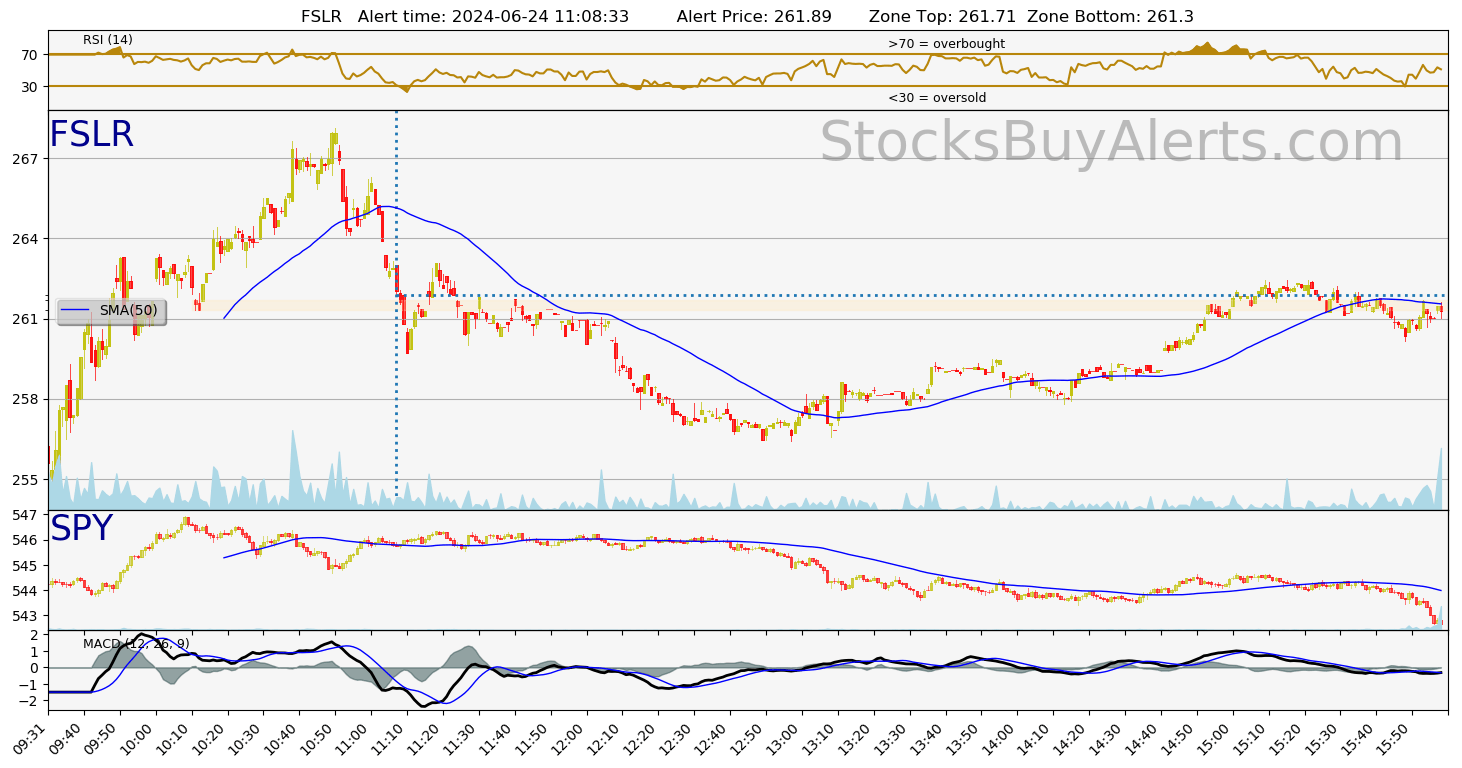The image size is (1462, 768).
Task: Click the SMA(50) legend entry
Action: point(112,311)
